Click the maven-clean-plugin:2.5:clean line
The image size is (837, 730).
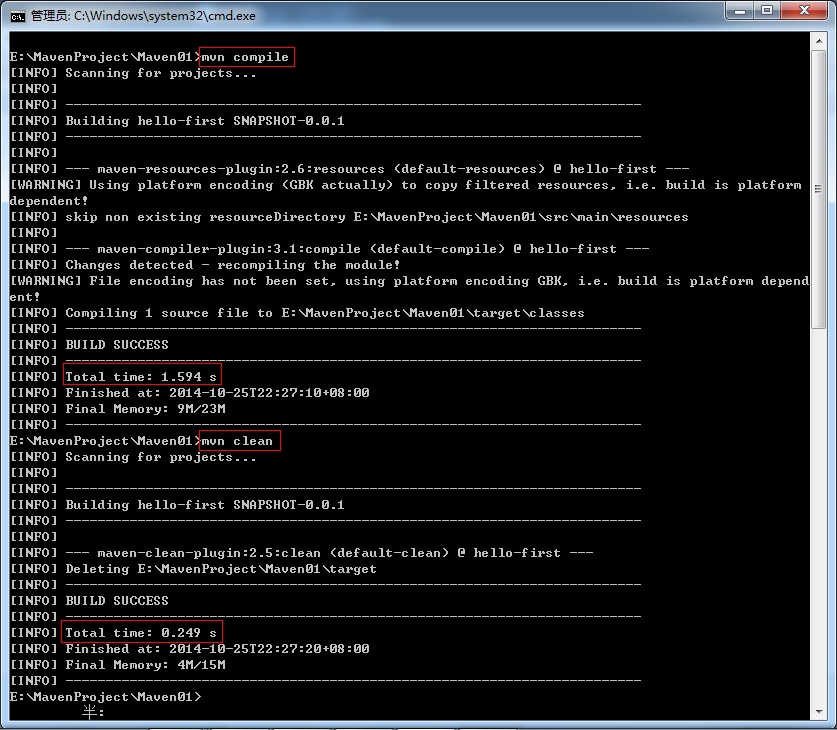tap(302, 553)
